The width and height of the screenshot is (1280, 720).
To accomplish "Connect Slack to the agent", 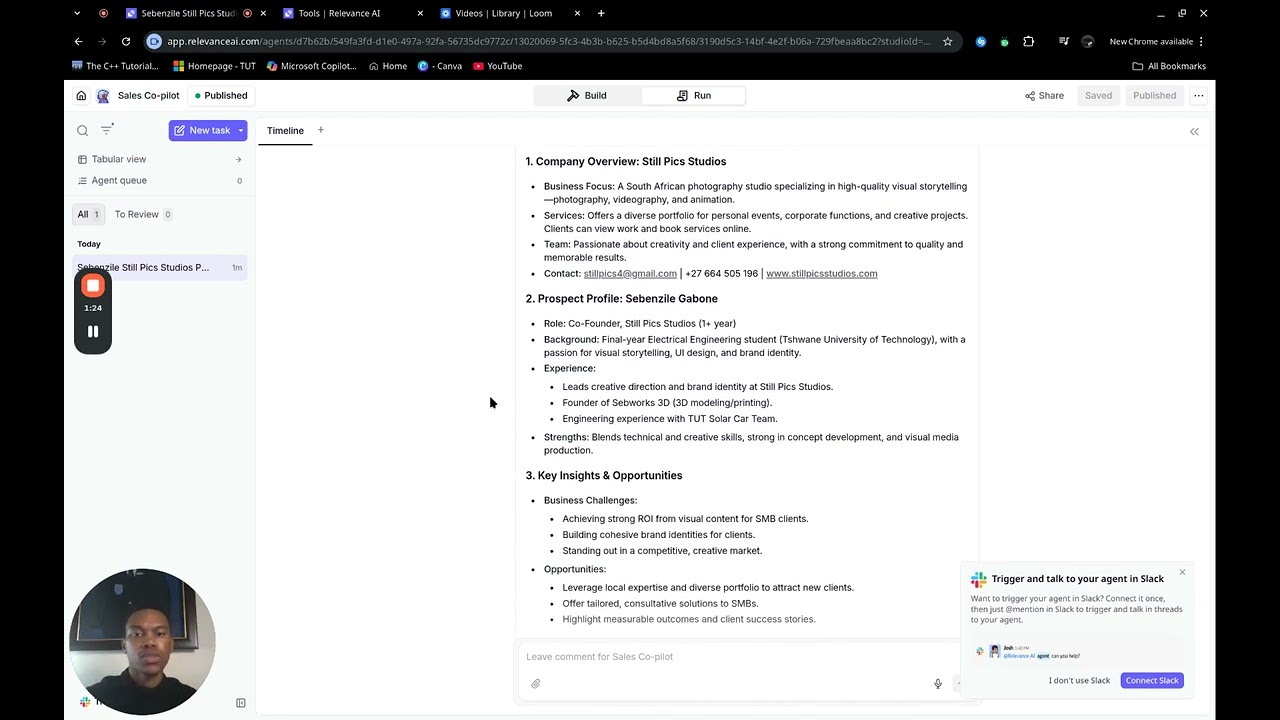I will coord(1152,681).
